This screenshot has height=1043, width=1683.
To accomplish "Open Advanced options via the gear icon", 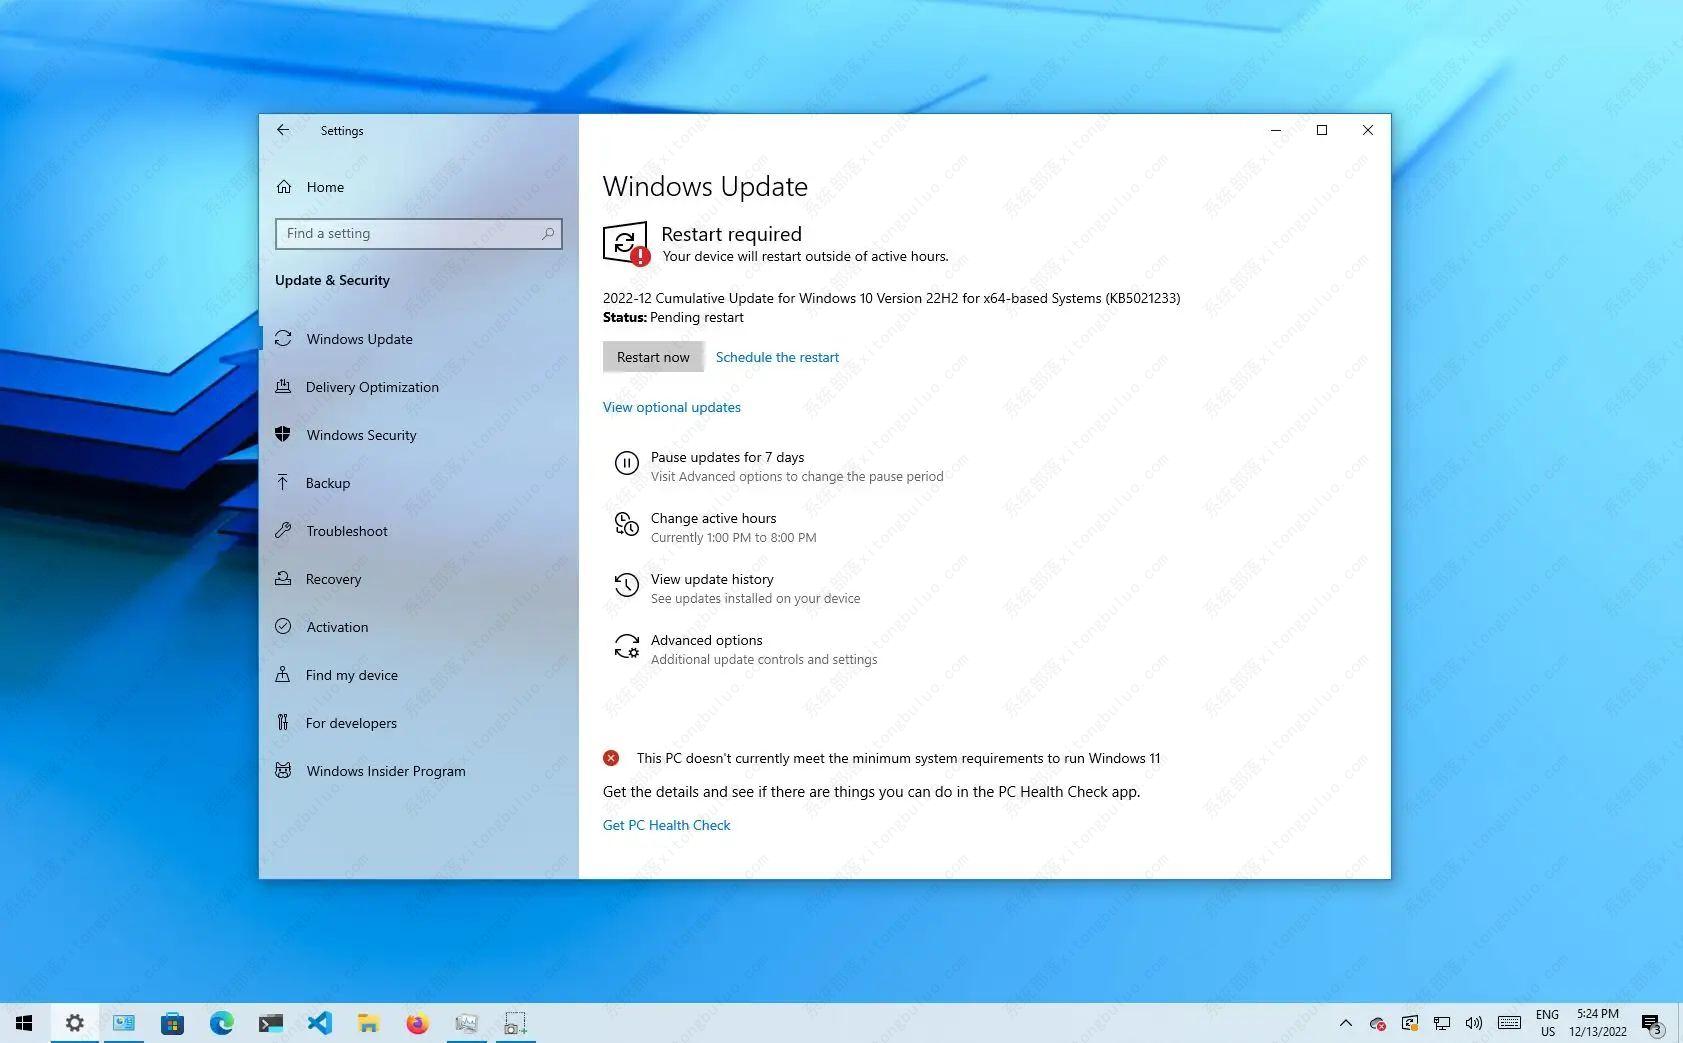I will click(x=627, y=646).
